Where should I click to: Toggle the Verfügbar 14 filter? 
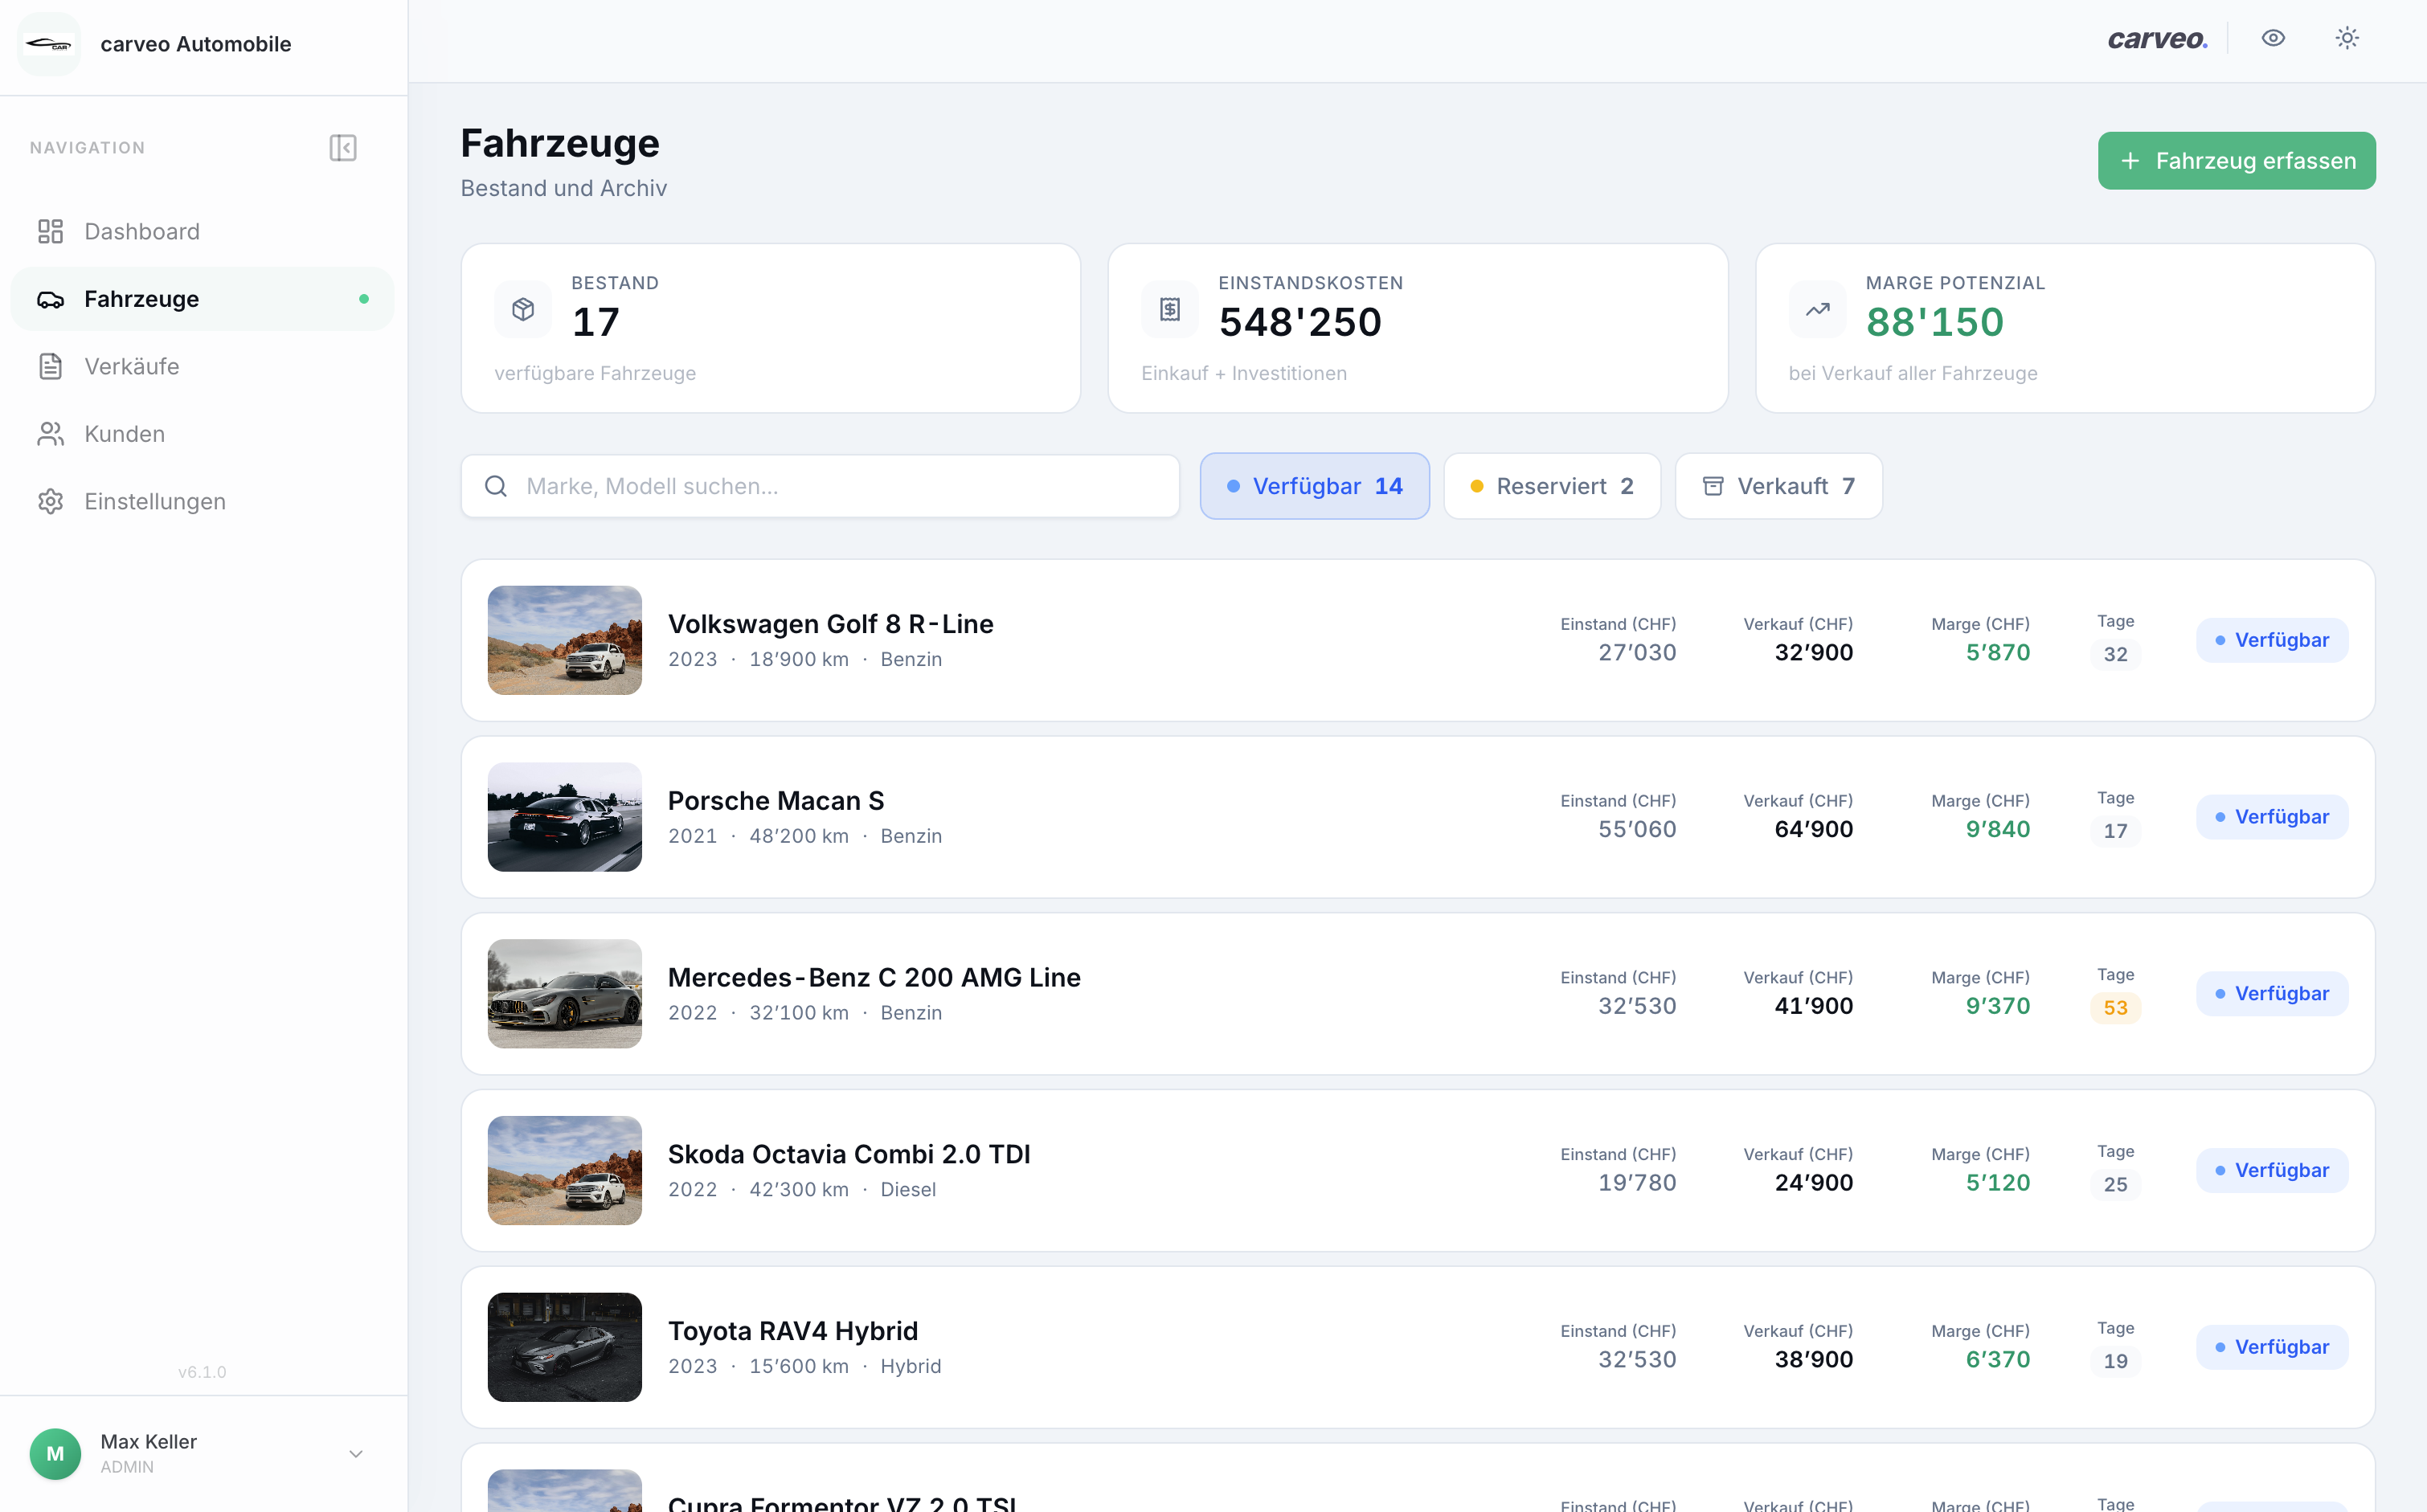pyautogui.click(x=1314, y=486)
